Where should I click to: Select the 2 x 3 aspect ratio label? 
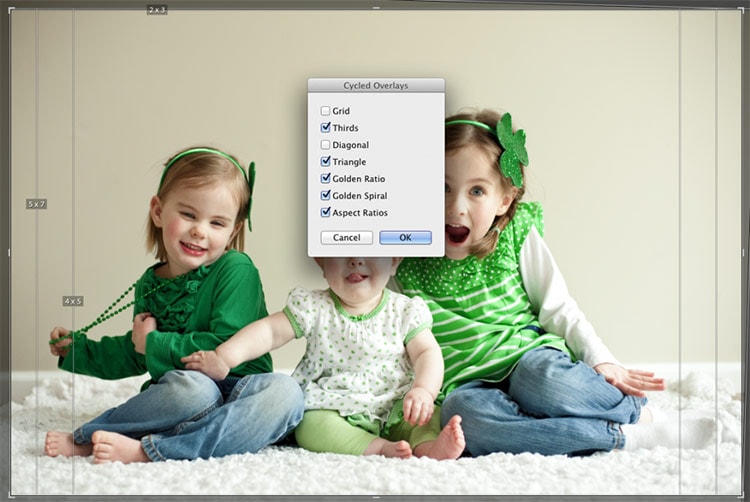pos(157,10)
